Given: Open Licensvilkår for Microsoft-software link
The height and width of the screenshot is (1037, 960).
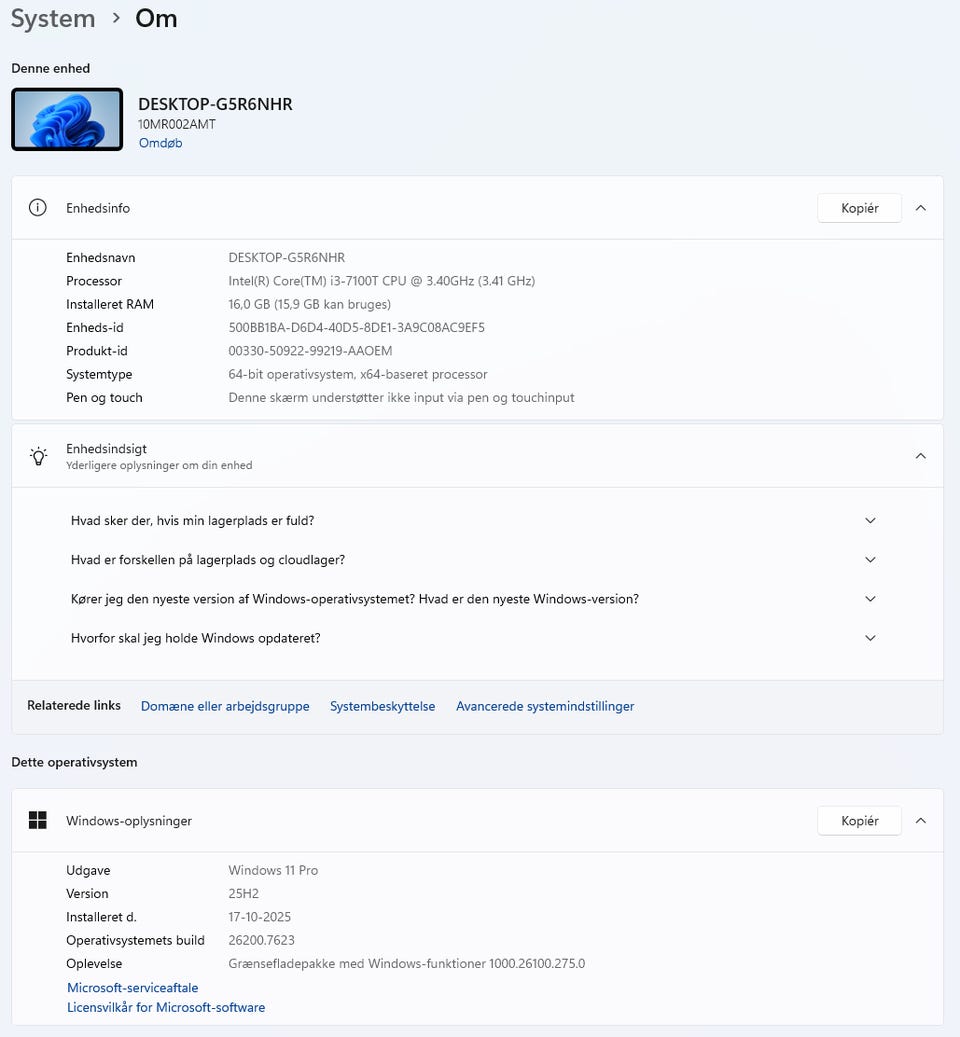Looking at the screenshot, I should (x=166, y=1008).
